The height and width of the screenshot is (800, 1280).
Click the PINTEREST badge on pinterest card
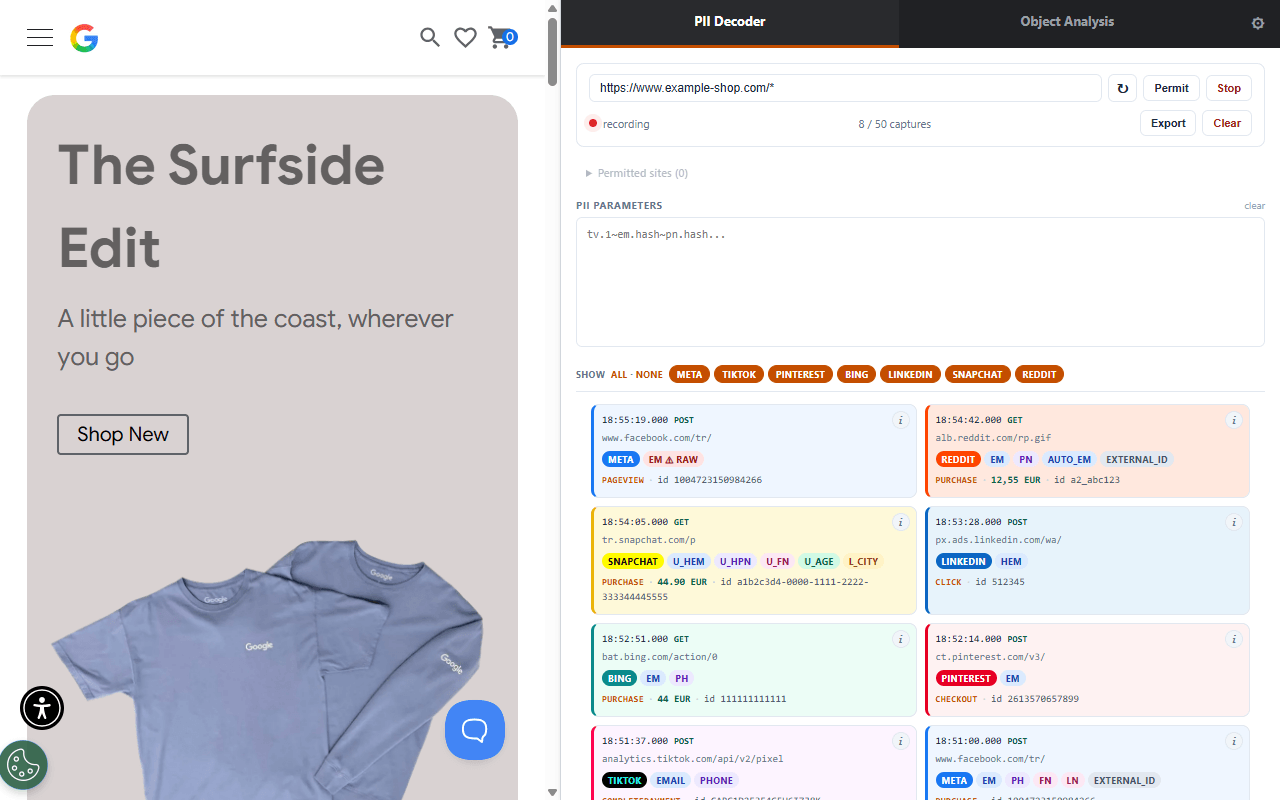[966, 678]
